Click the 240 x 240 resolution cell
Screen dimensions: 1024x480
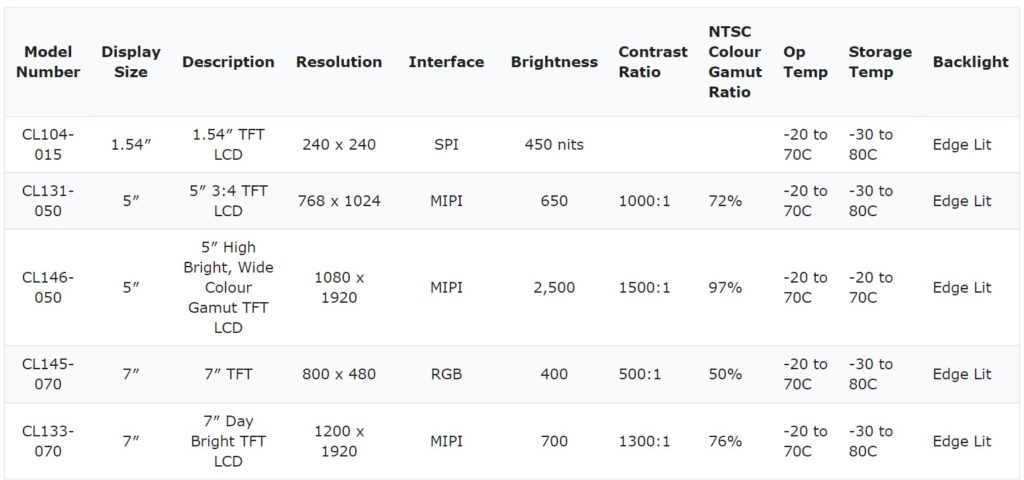[338, 145]
